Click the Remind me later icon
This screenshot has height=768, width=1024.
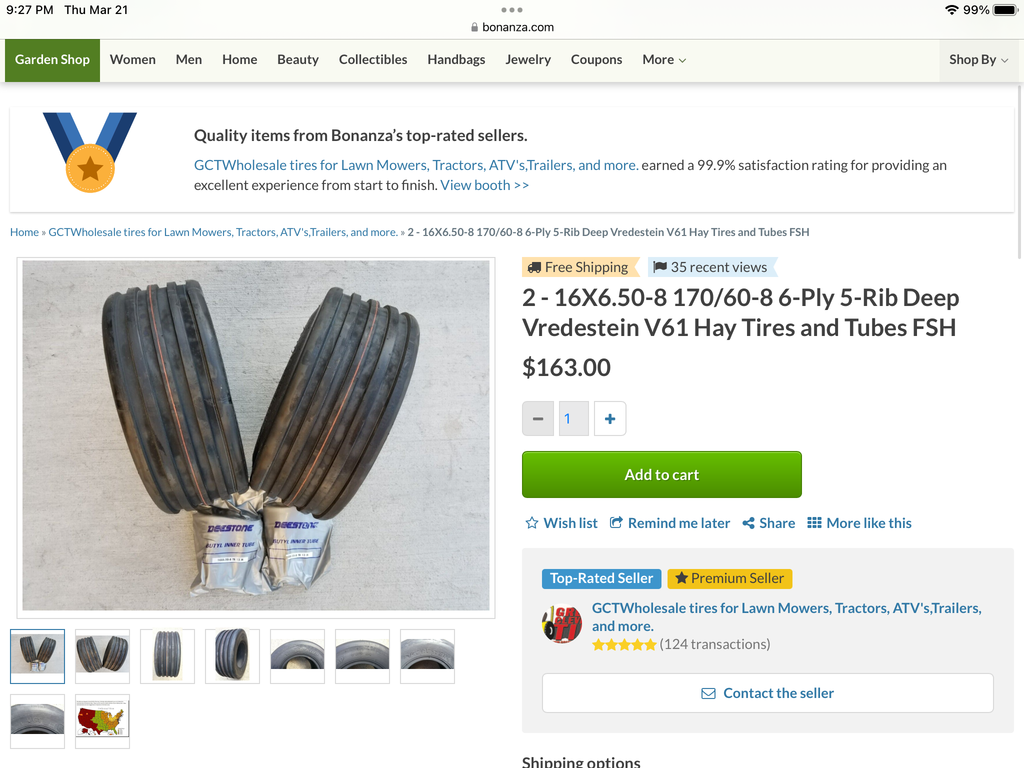617,523
